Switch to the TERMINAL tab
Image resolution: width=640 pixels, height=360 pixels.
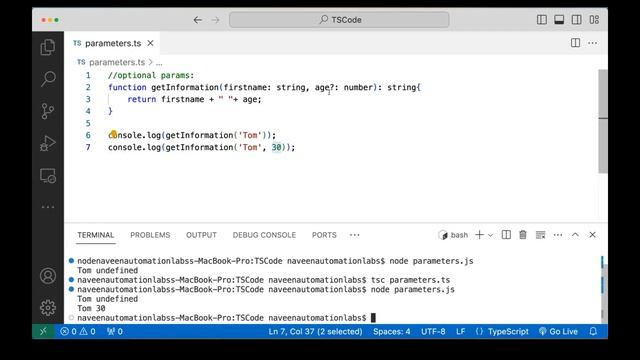96,235
